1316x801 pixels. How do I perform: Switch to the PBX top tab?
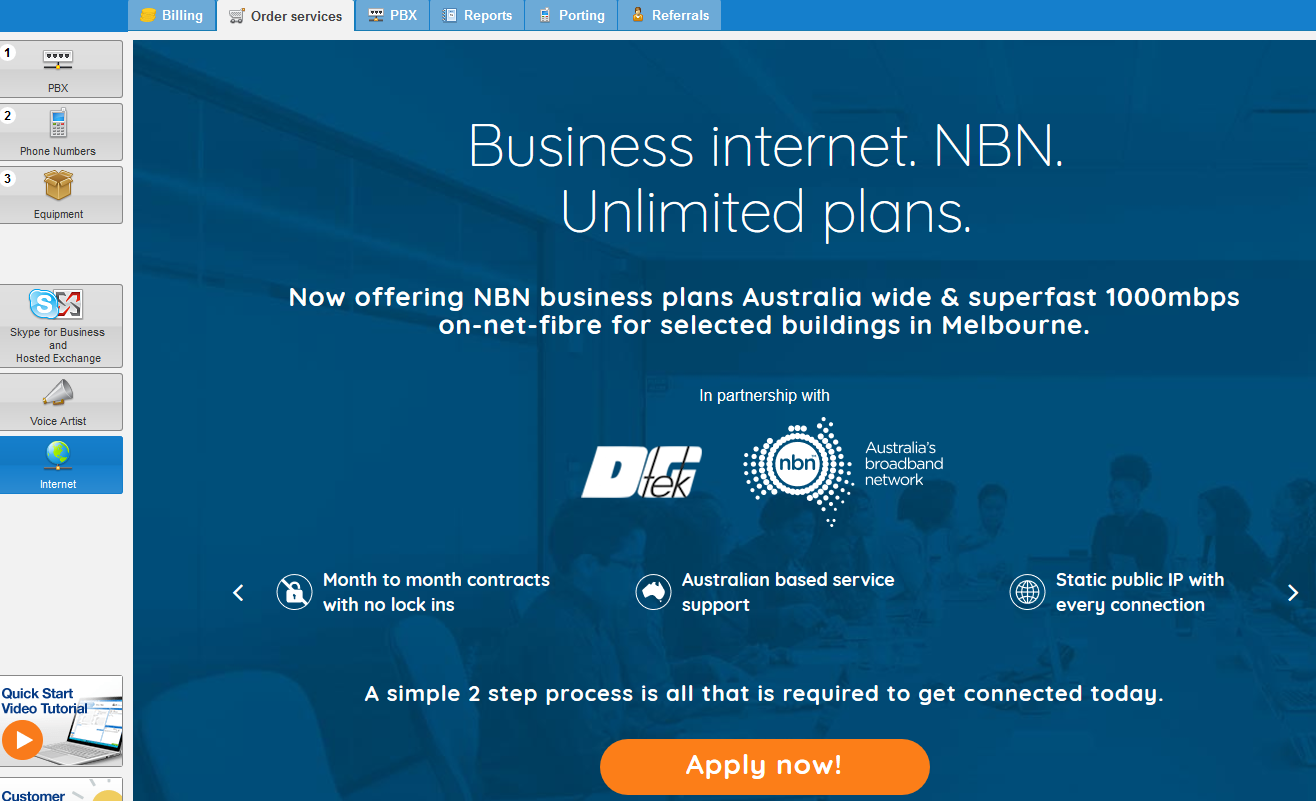(x=392, y=15)
